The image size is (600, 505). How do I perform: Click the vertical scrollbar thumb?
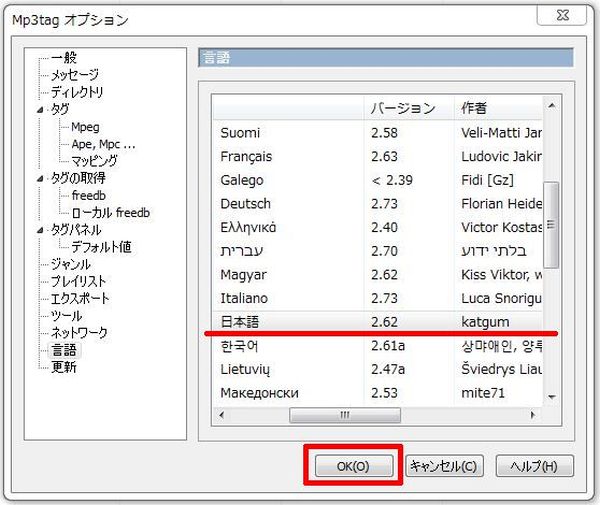[x=551, y=225]
